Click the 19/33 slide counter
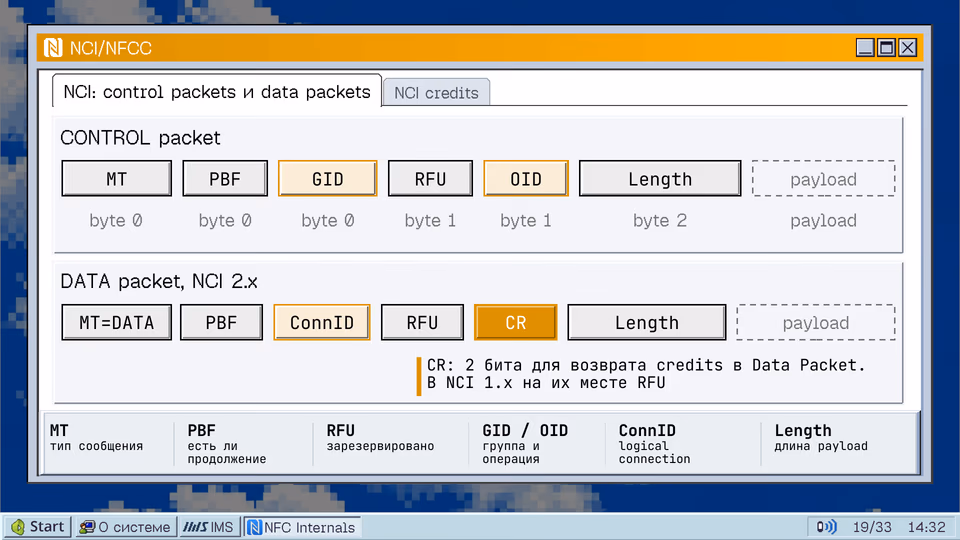The height and width of the screenshot is (540, 960). 872,527
